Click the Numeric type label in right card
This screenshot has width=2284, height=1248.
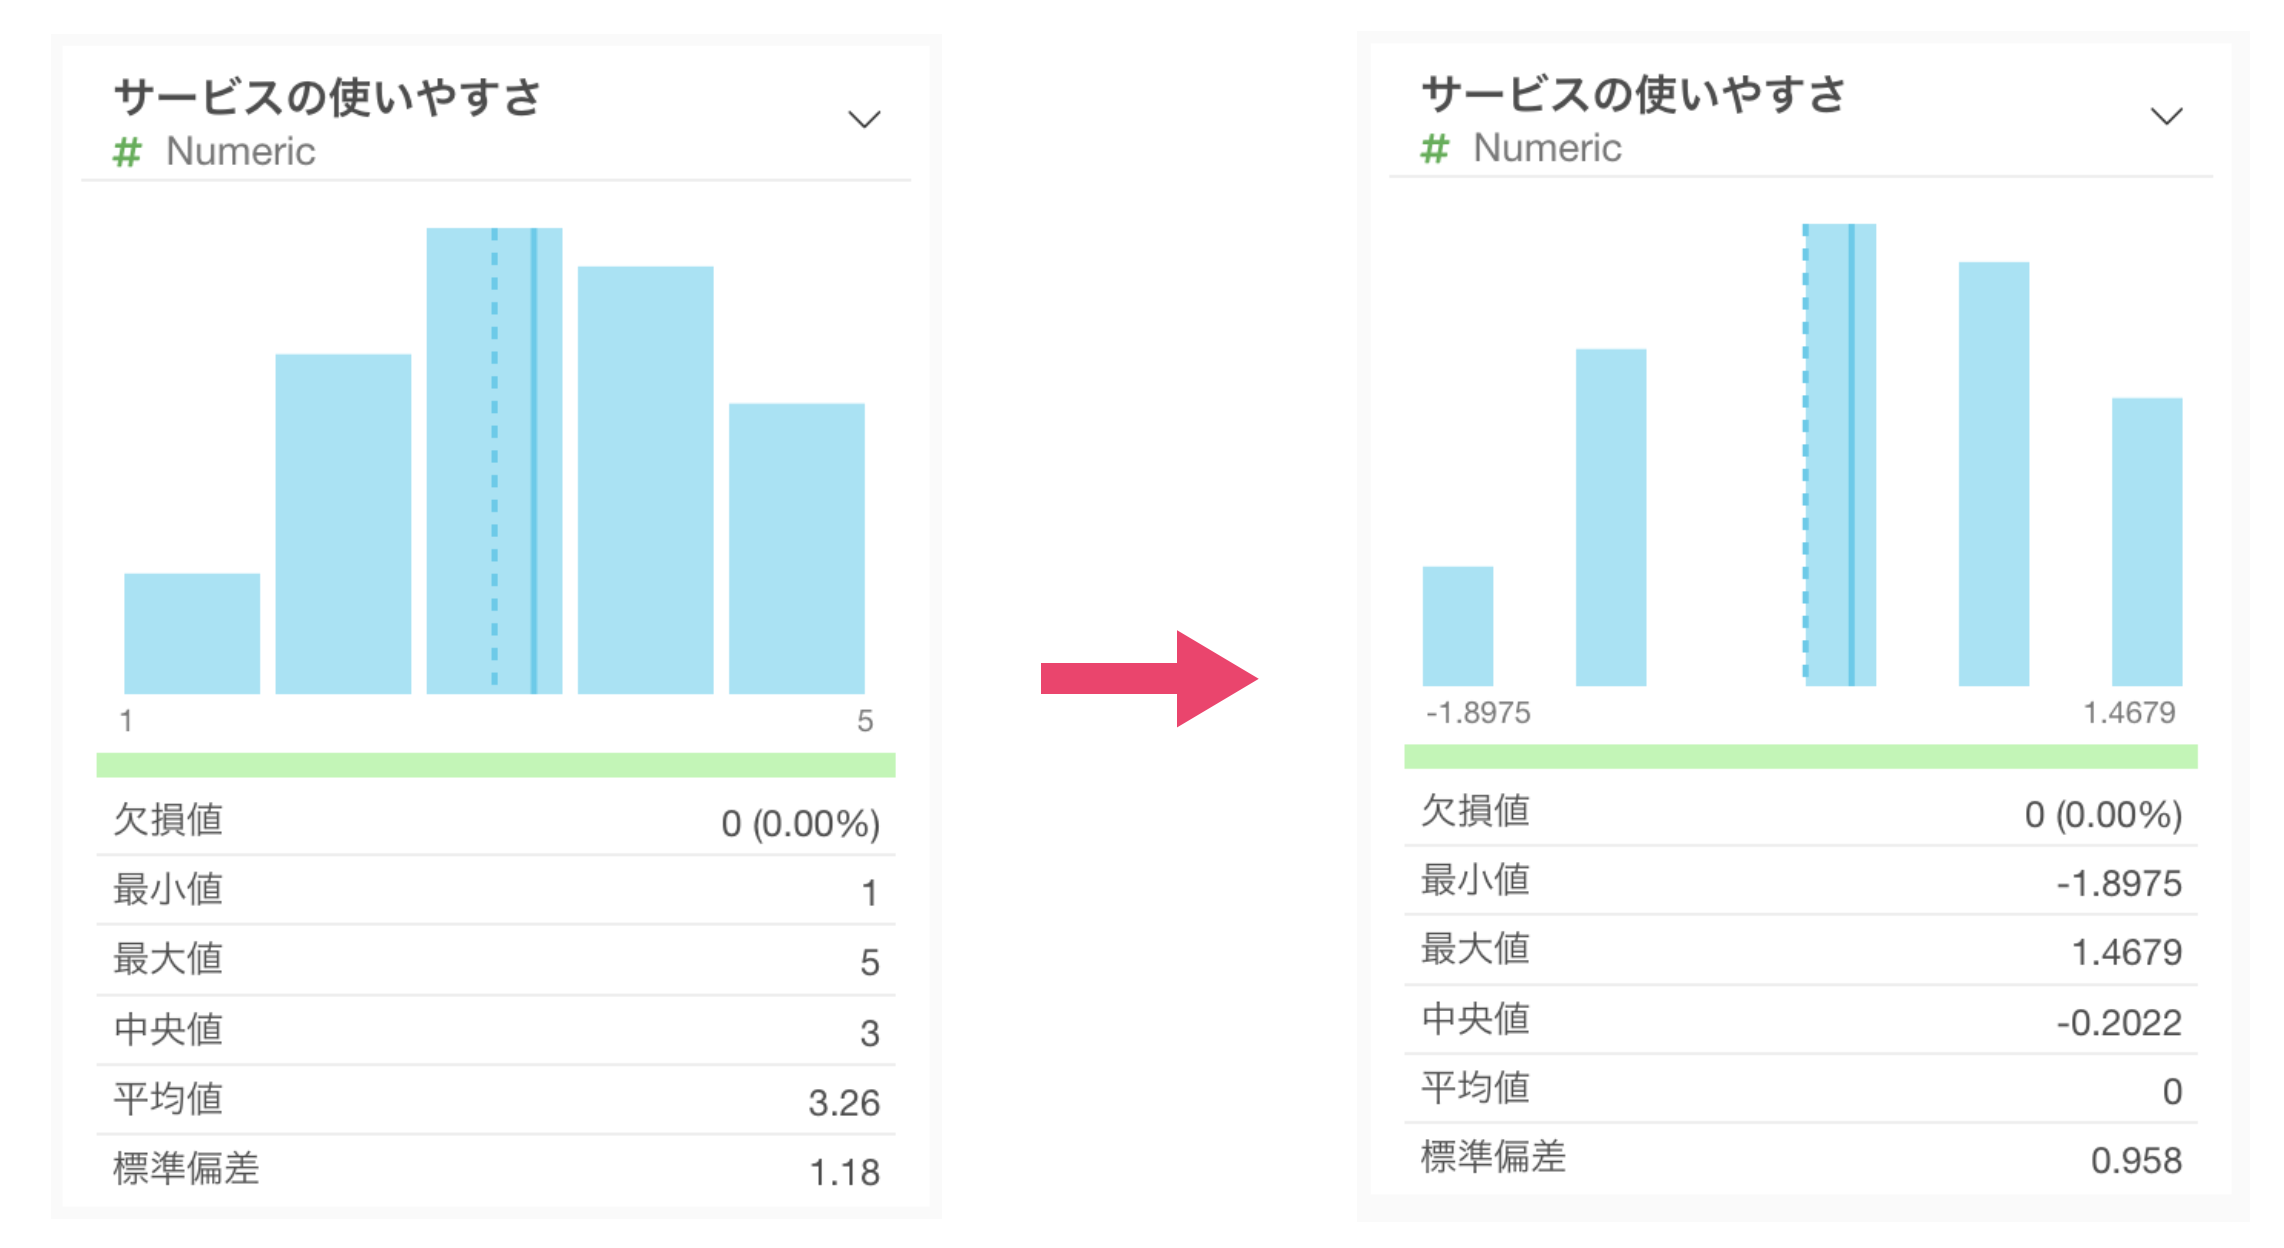pos(1547,148)
